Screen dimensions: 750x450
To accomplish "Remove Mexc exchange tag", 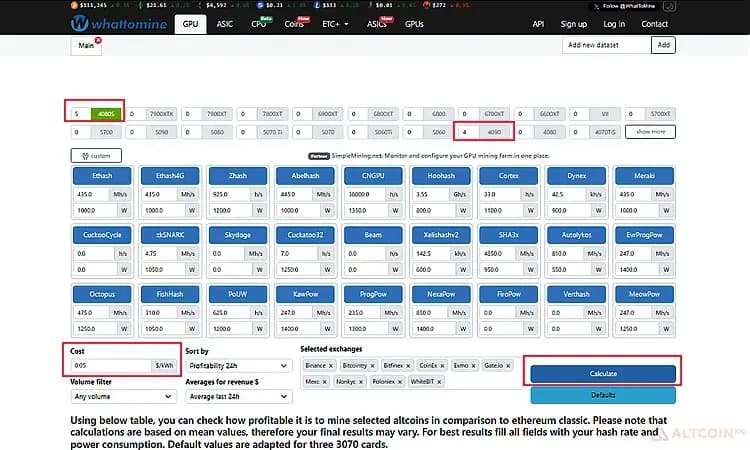I will [x=324, y=382].
